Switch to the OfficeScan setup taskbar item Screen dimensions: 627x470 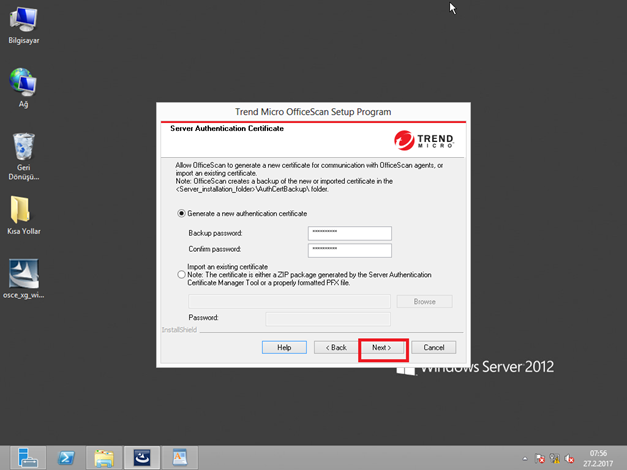142,458
